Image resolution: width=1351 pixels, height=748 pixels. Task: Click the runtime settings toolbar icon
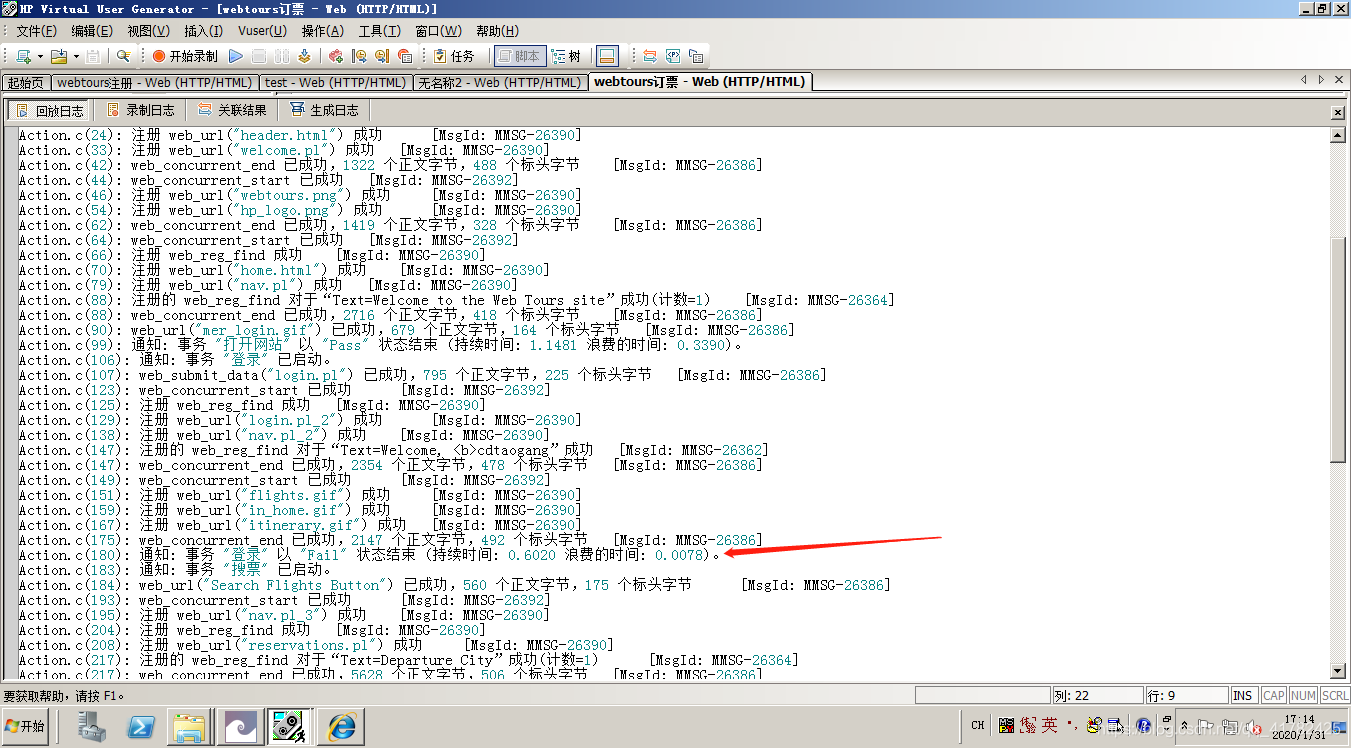696,56
